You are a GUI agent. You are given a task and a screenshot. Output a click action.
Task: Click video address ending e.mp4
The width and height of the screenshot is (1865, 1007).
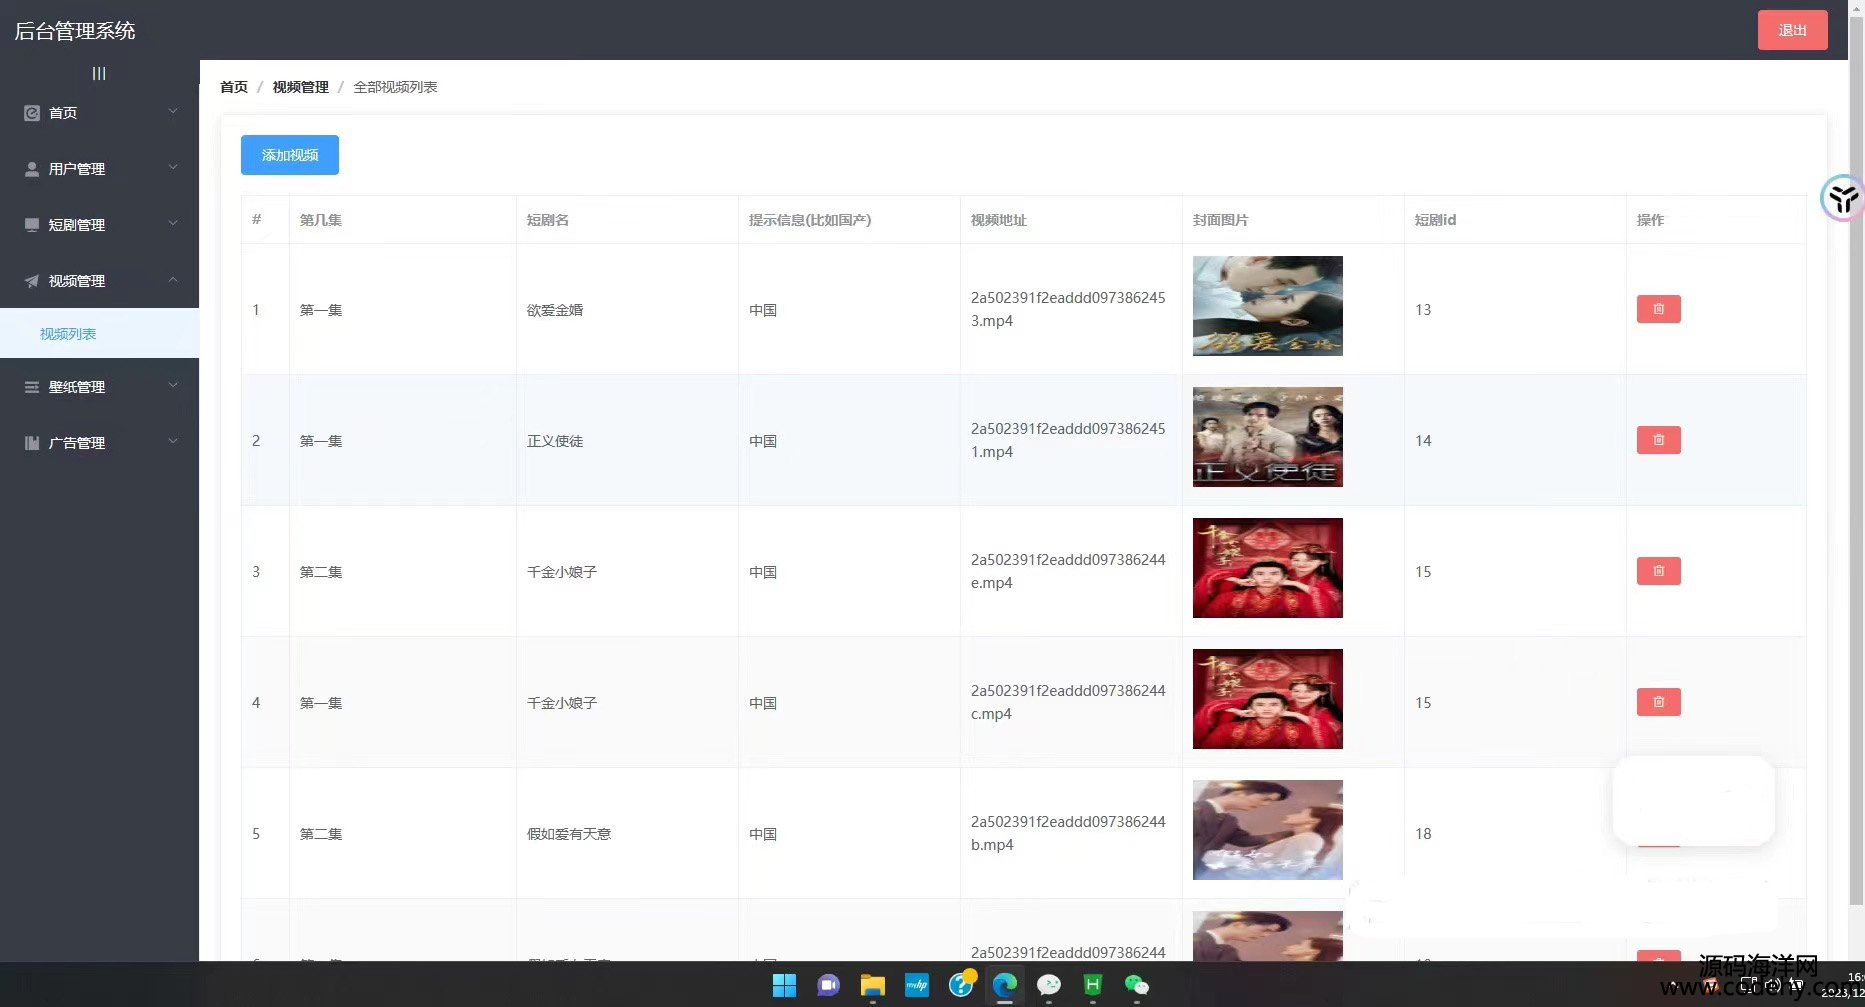point(1068,571)
